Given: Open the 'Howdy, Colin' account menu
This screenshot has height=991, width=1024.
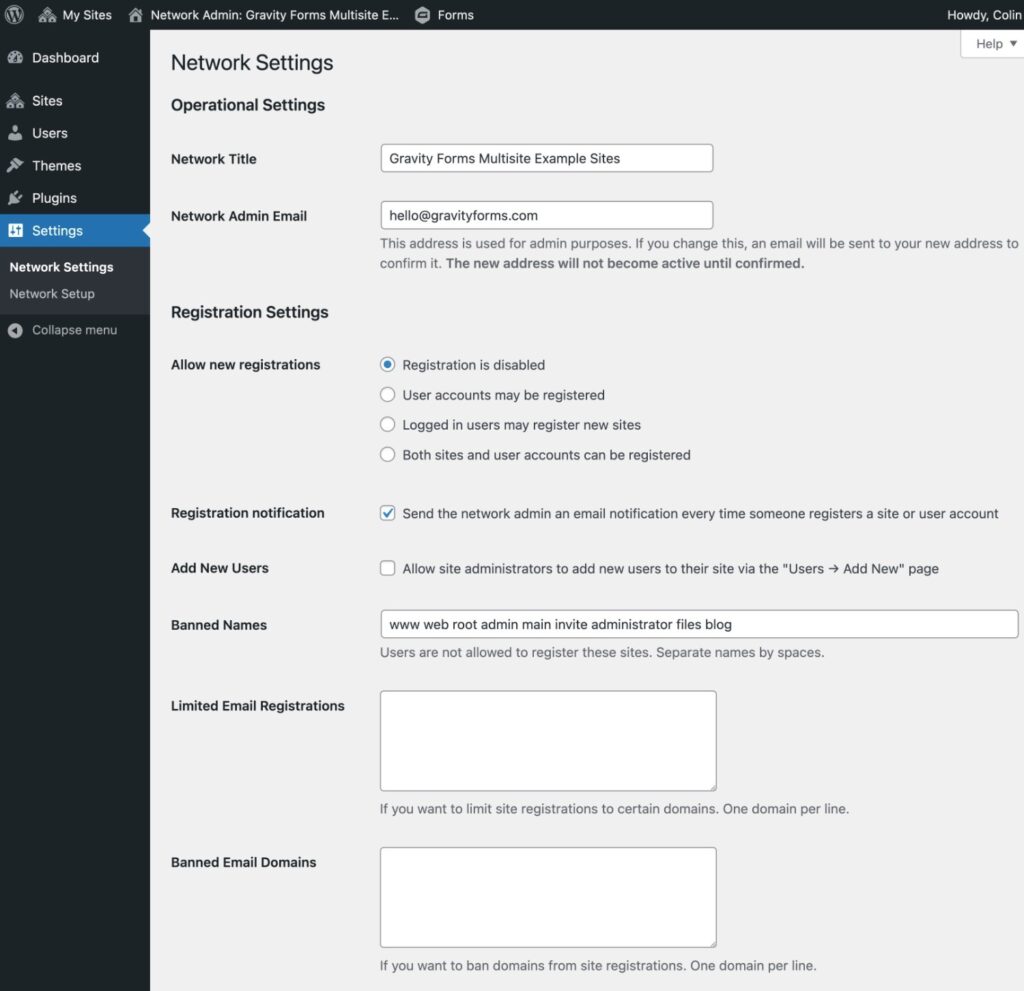Looking at the screenshot, I should [984, 14].
